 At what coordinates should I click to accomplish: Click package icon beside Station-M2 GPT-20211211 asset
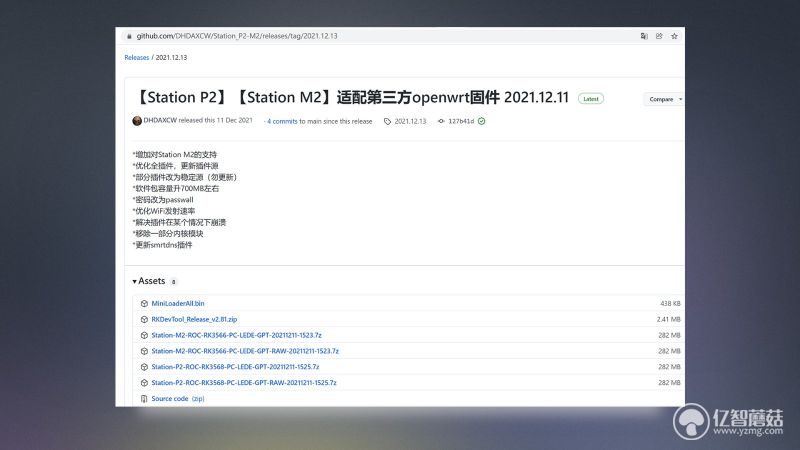click(144, 335)
